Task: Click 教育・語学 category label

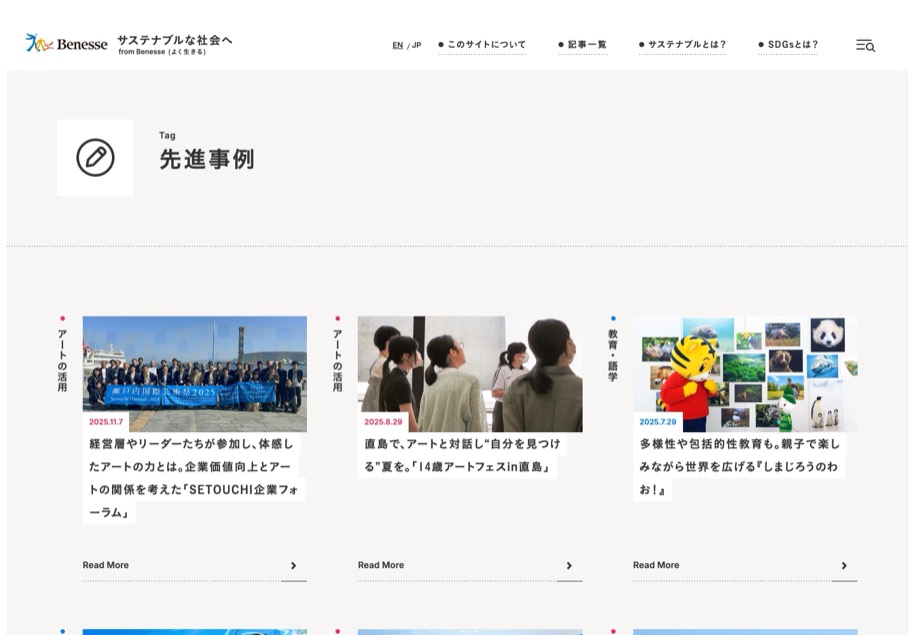Action: coord(613,355)
